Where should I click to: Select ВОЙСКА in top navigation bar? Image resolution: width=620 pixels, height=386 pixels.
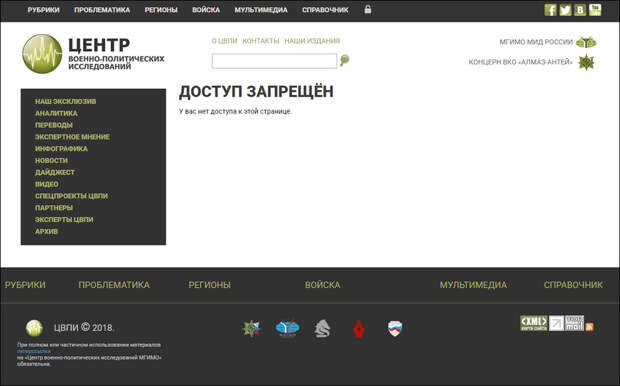point(206,10)
